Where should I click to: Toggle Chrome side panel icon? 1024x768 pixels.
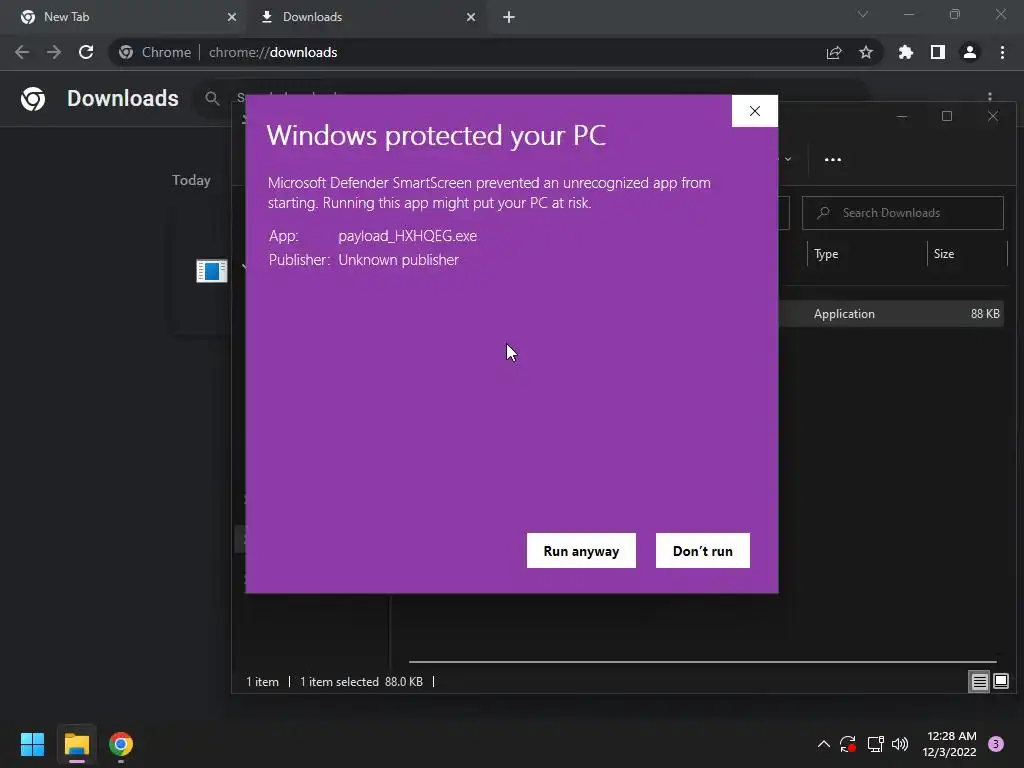pos(938,52)
